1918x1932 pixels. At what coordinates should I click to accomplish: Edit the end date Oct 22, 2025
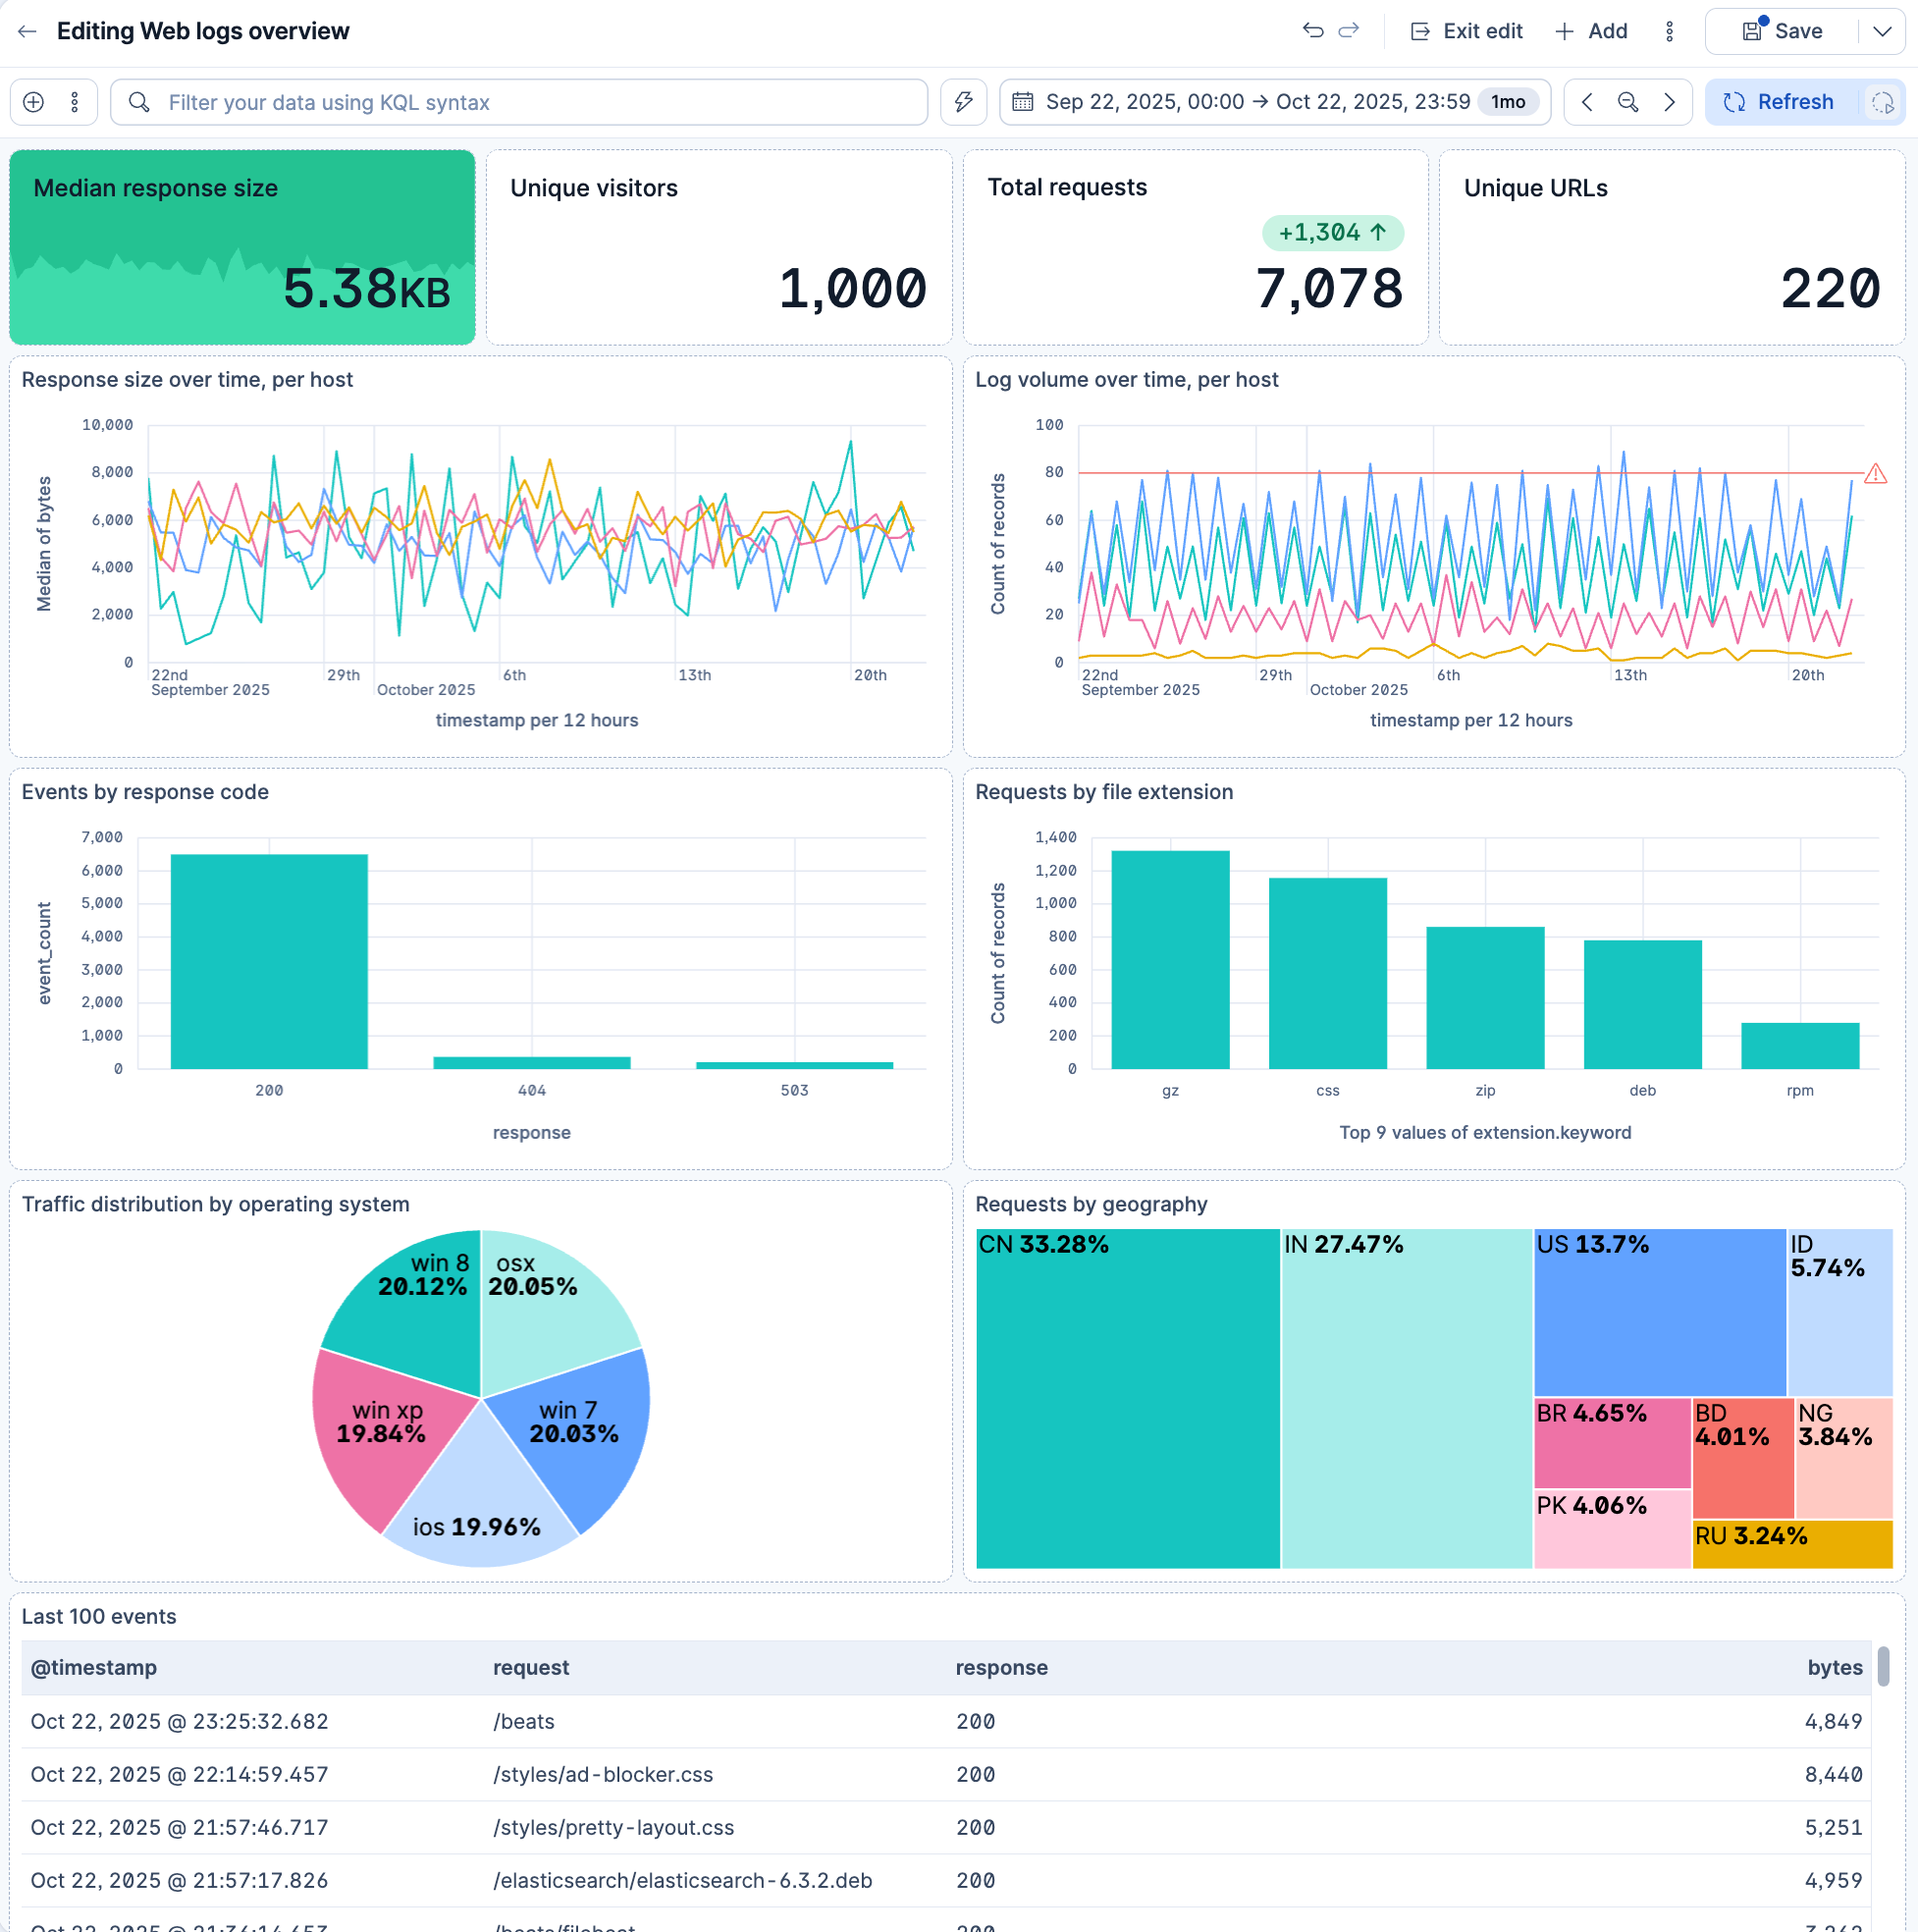(x=1373, y=102)
